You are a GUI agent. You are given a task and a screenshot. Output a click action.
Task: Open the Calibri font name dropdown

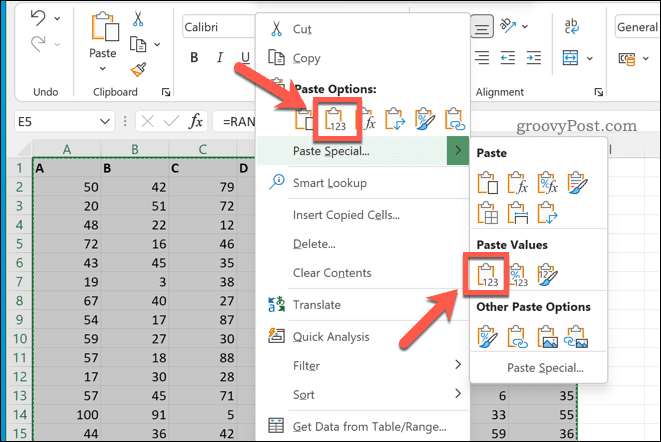(213, 27)
